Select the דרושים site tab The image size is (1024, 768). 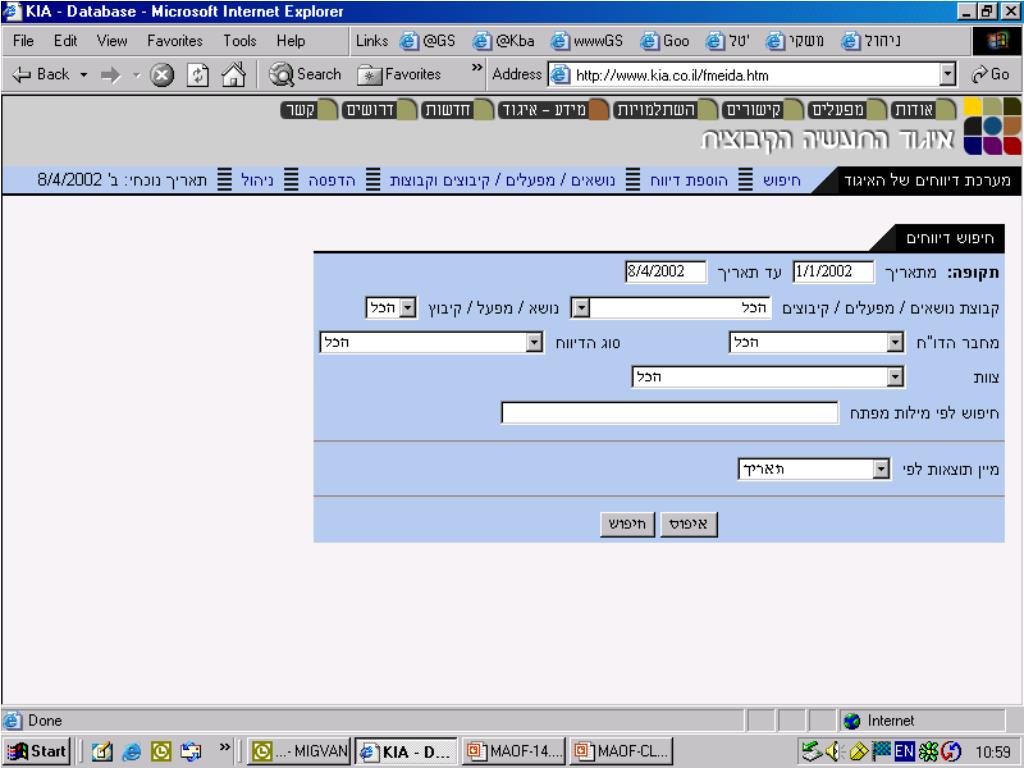point(379,110)
